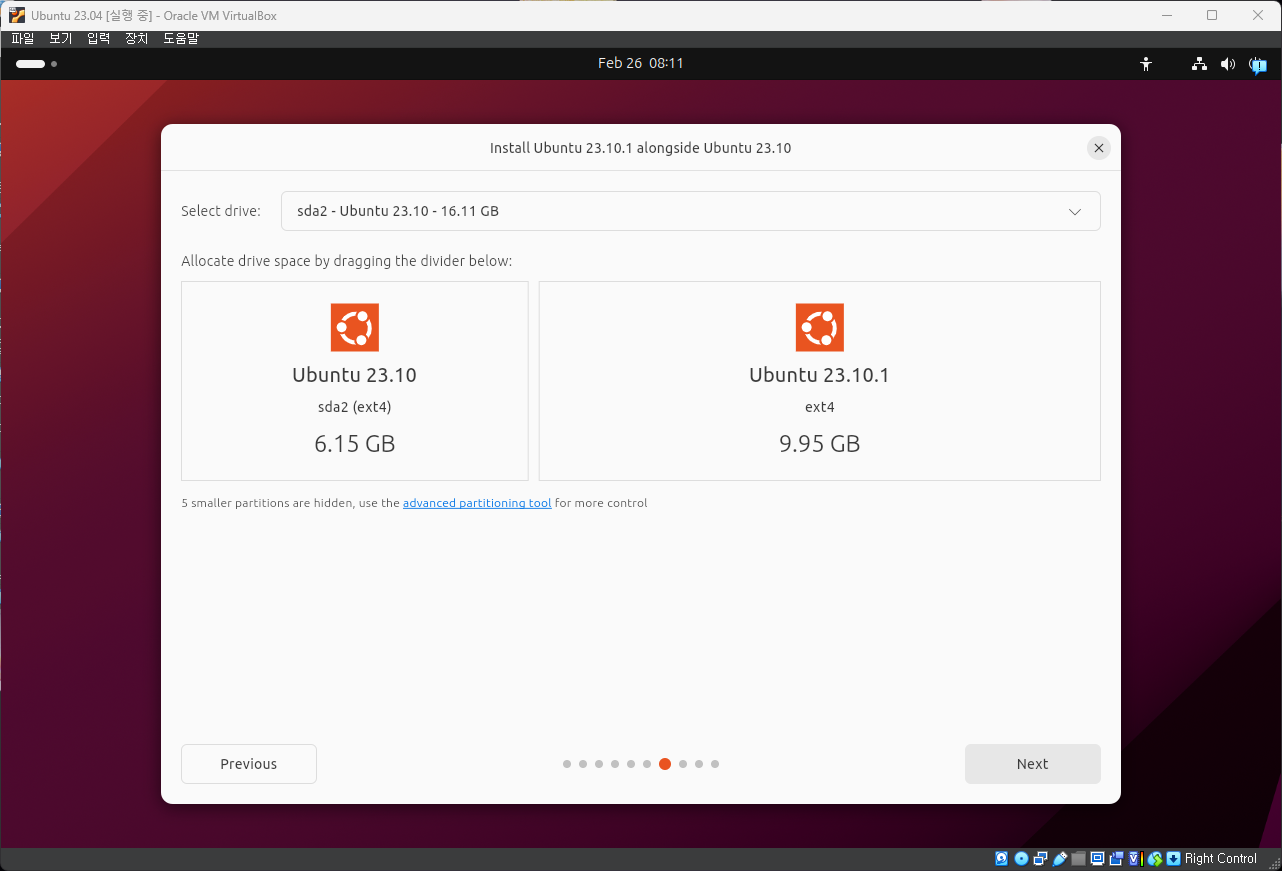This screenshot has height=871, width=1282.
Task: Click the blue VirtualBox notification bubble icon
Action: pos(1258,65)
